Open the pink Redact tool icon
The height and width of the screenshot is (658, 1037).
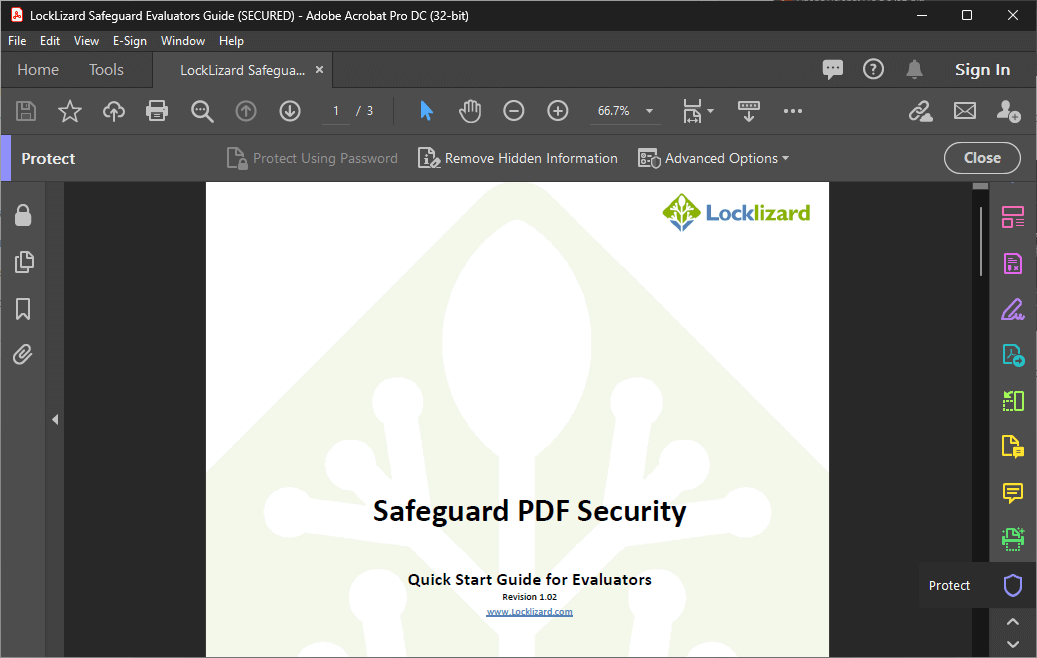(1013, 263)
